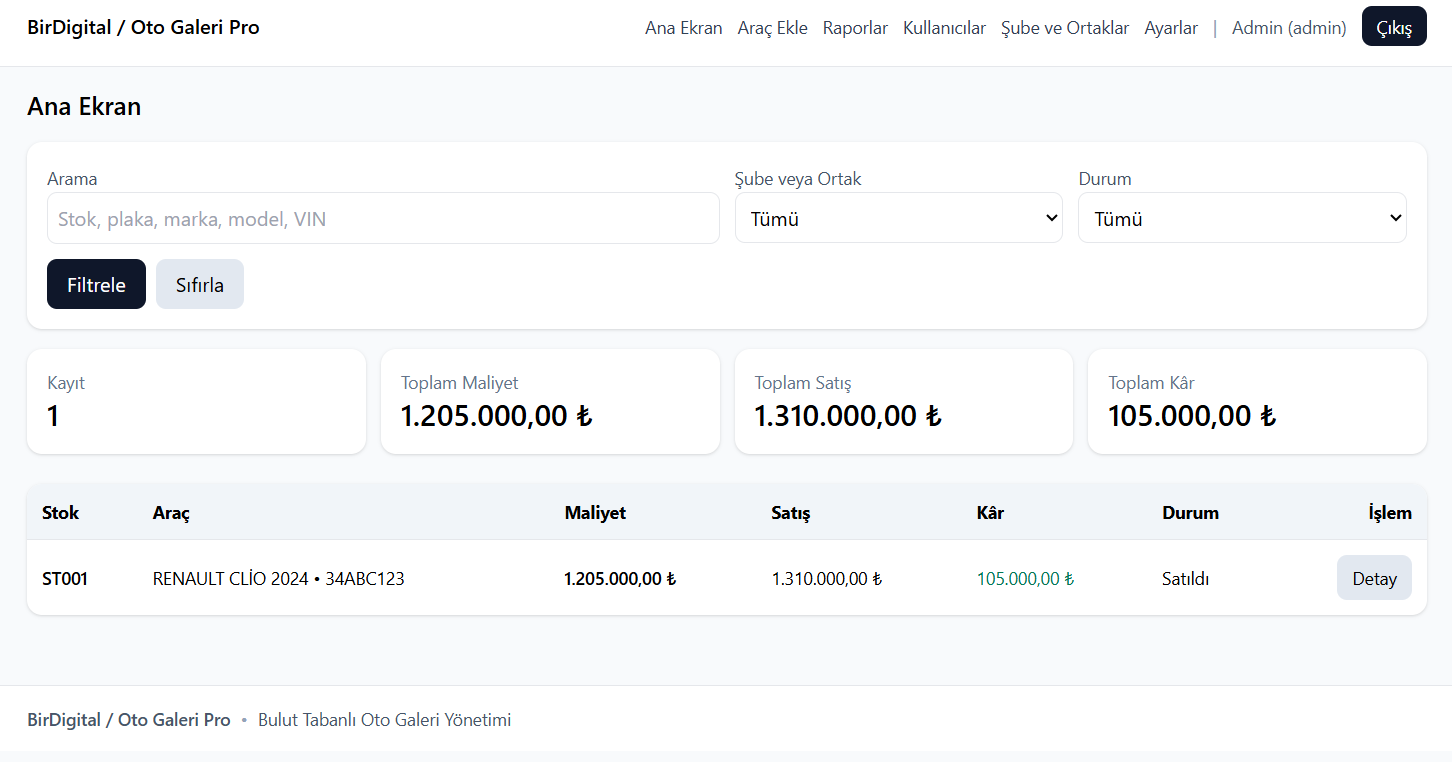The width and height of the screenshot is (1452, 762).
Task: Navigate to Kullanıcılar
Action: 944,28
